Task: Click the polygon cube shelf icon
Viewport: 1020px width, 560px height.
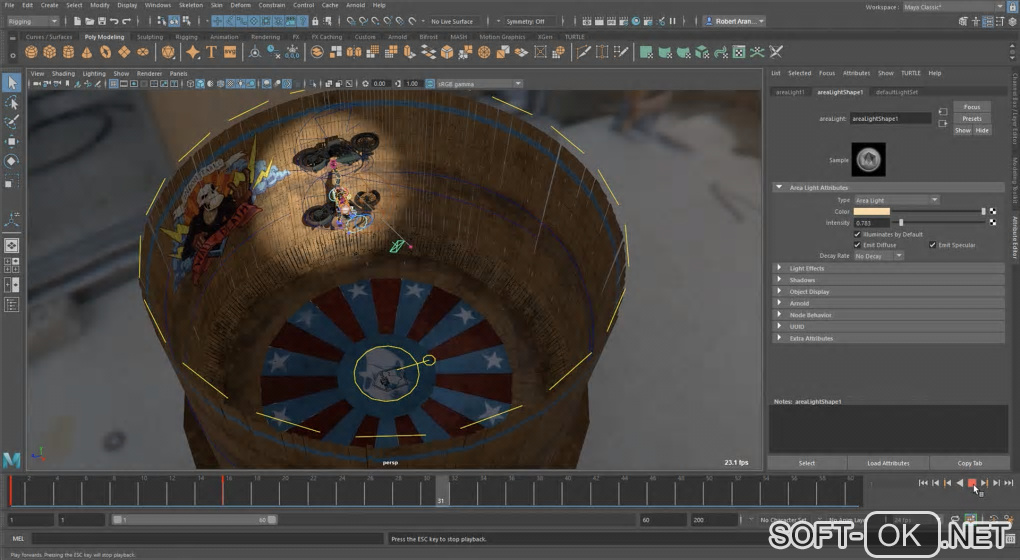Action: pos(50,52)
